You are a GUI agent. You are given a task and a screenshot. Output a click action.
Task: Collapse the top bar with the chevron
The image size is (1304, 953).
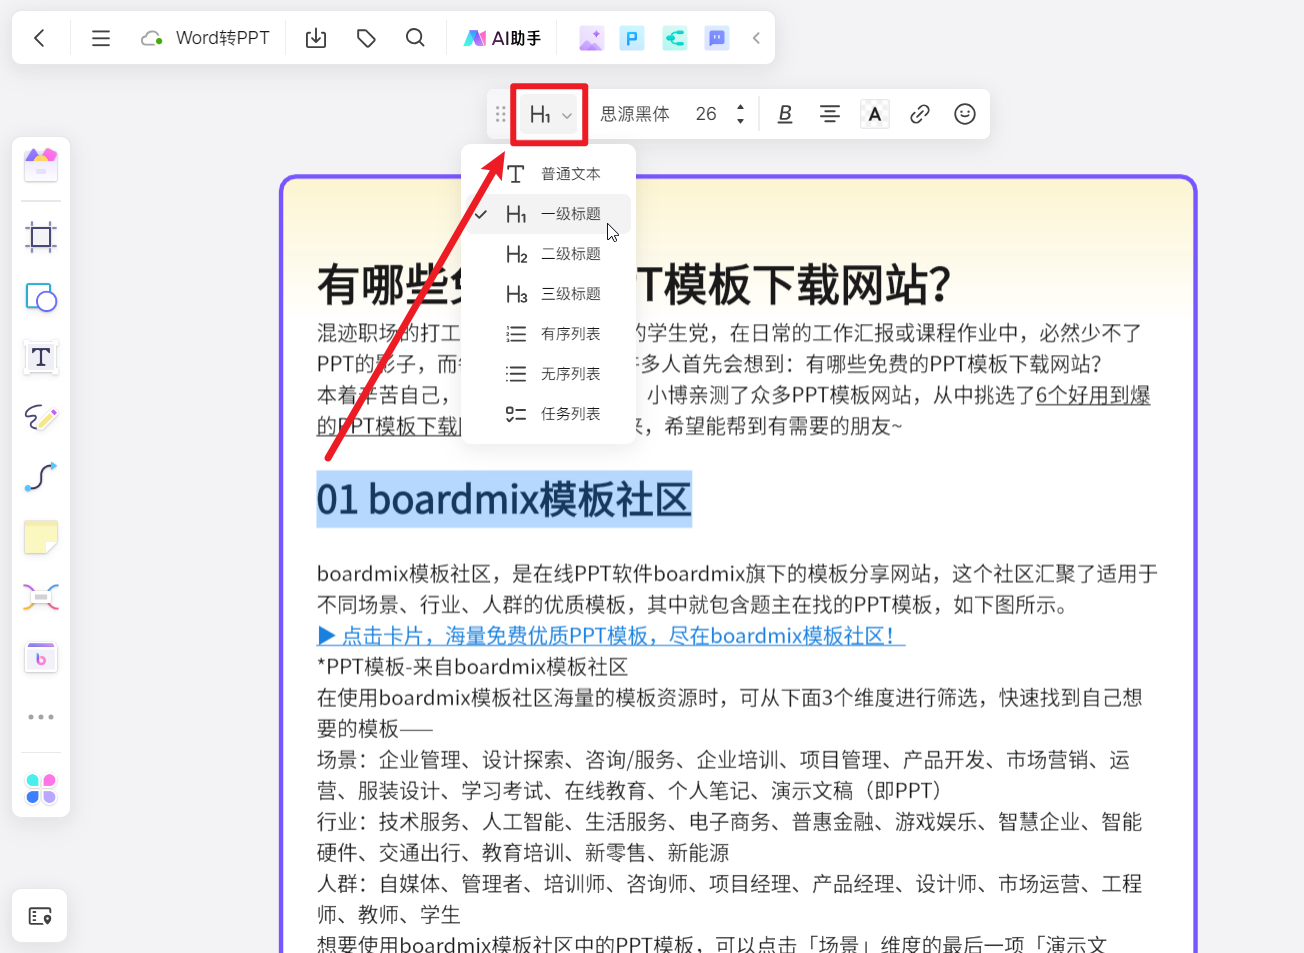[x=756, y=37]
